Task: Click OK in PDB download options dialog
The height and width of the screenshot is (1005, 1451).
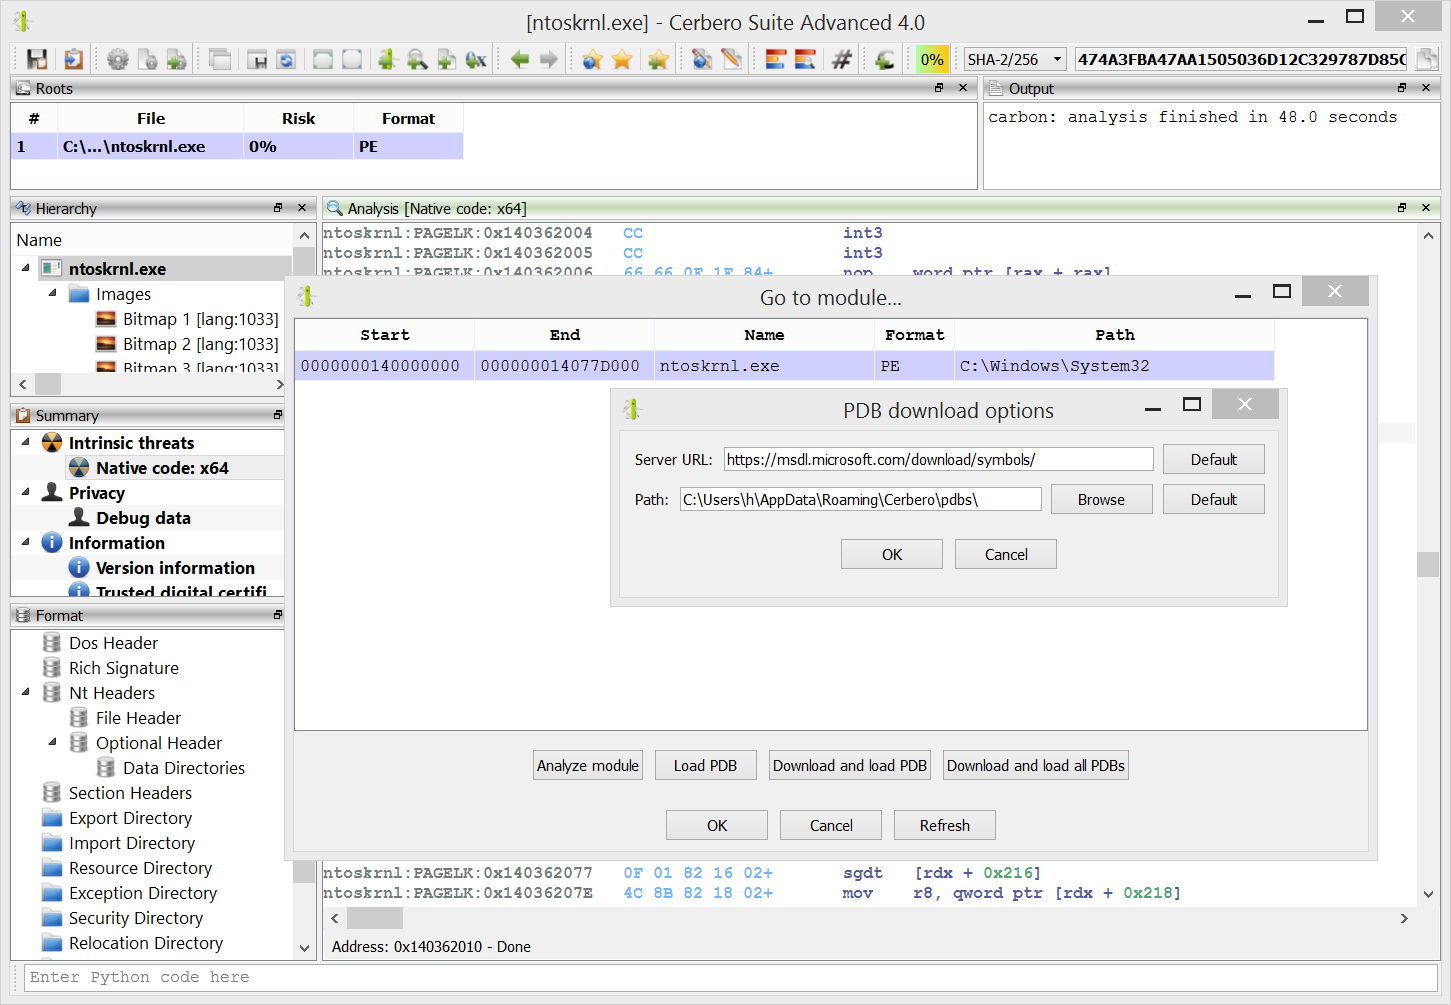Action: click(x=892, y=554)
